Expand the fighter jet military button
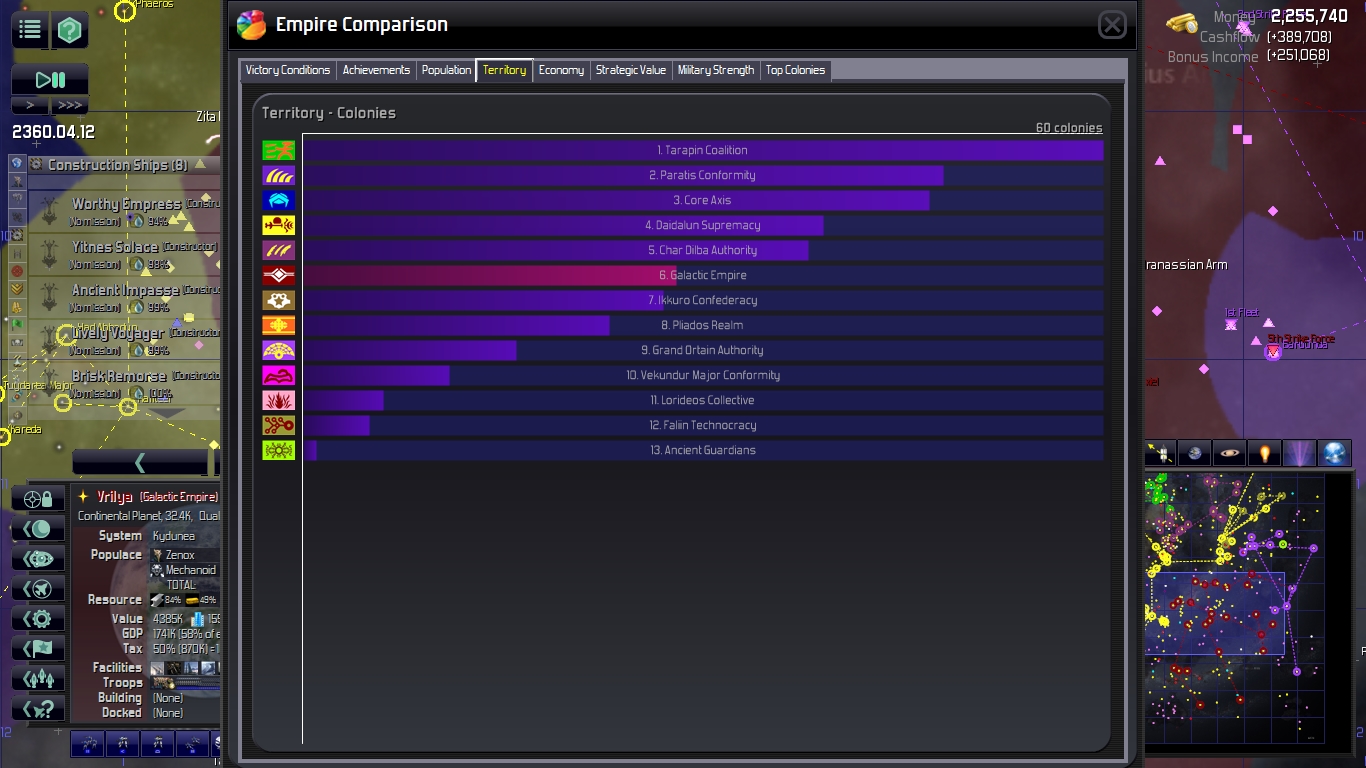The width and height of the screenshot is (1366, 768). pos(39,589)
